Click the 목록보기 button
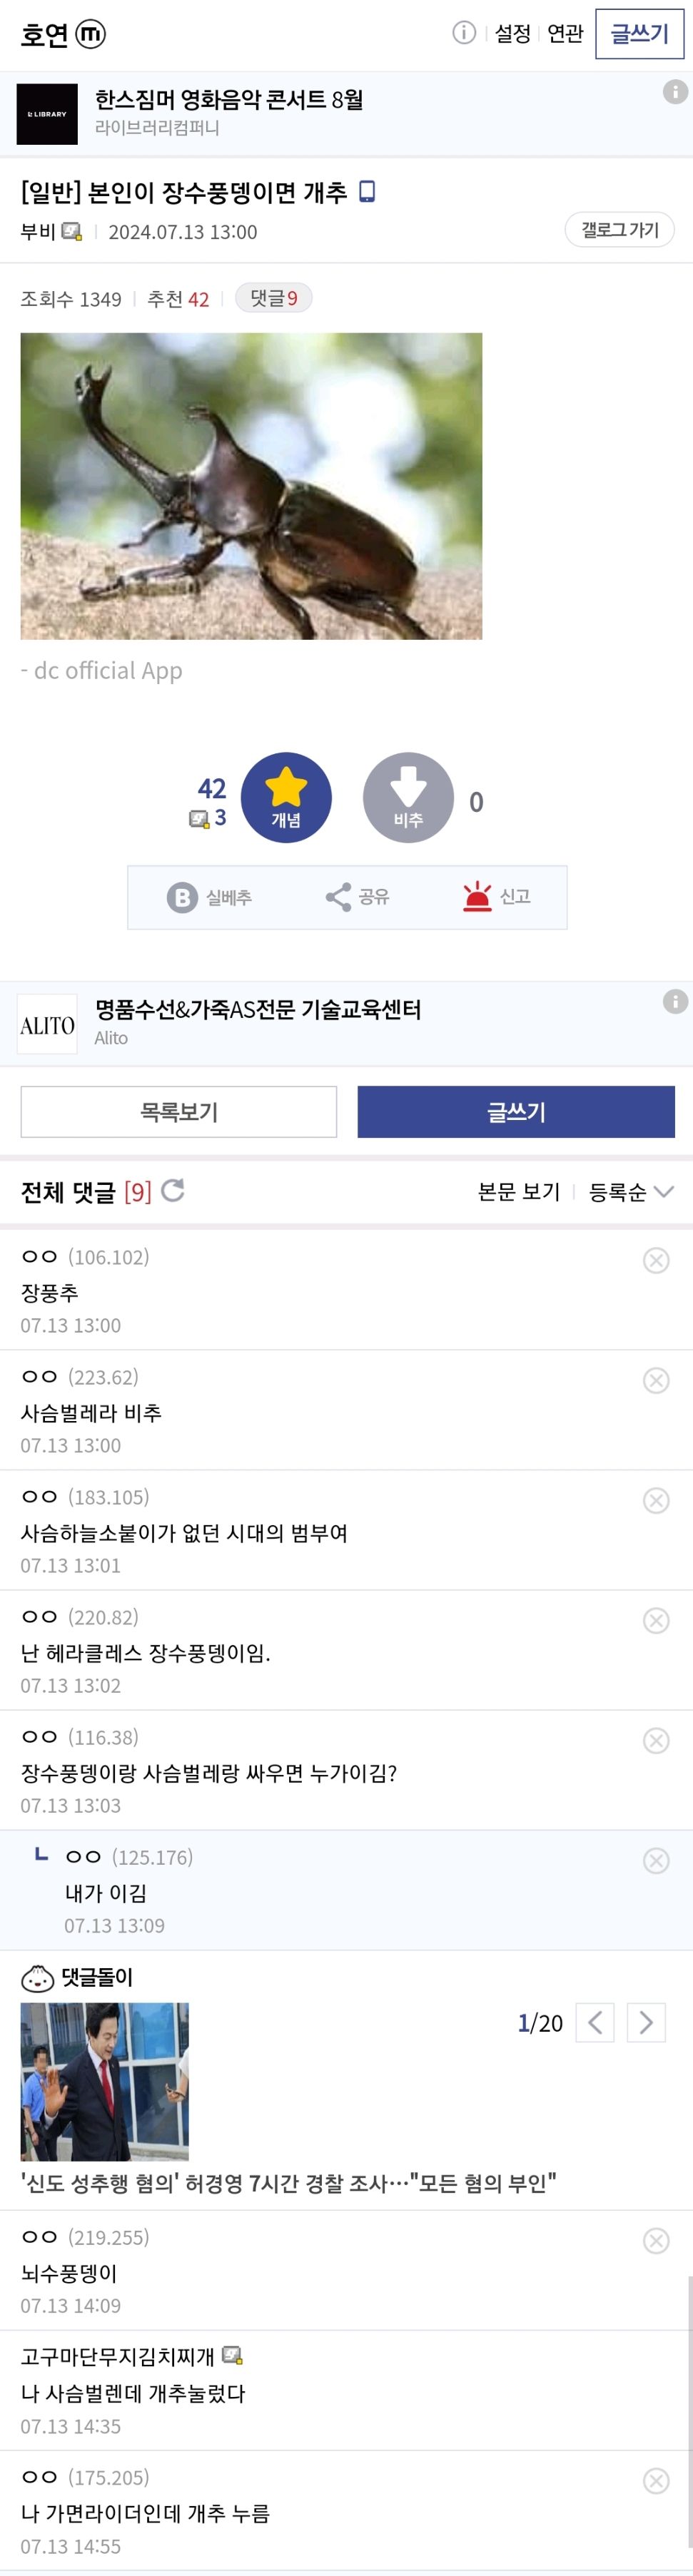Image resolution: width=693 pixels, height=2576 pixels. 179,1111
